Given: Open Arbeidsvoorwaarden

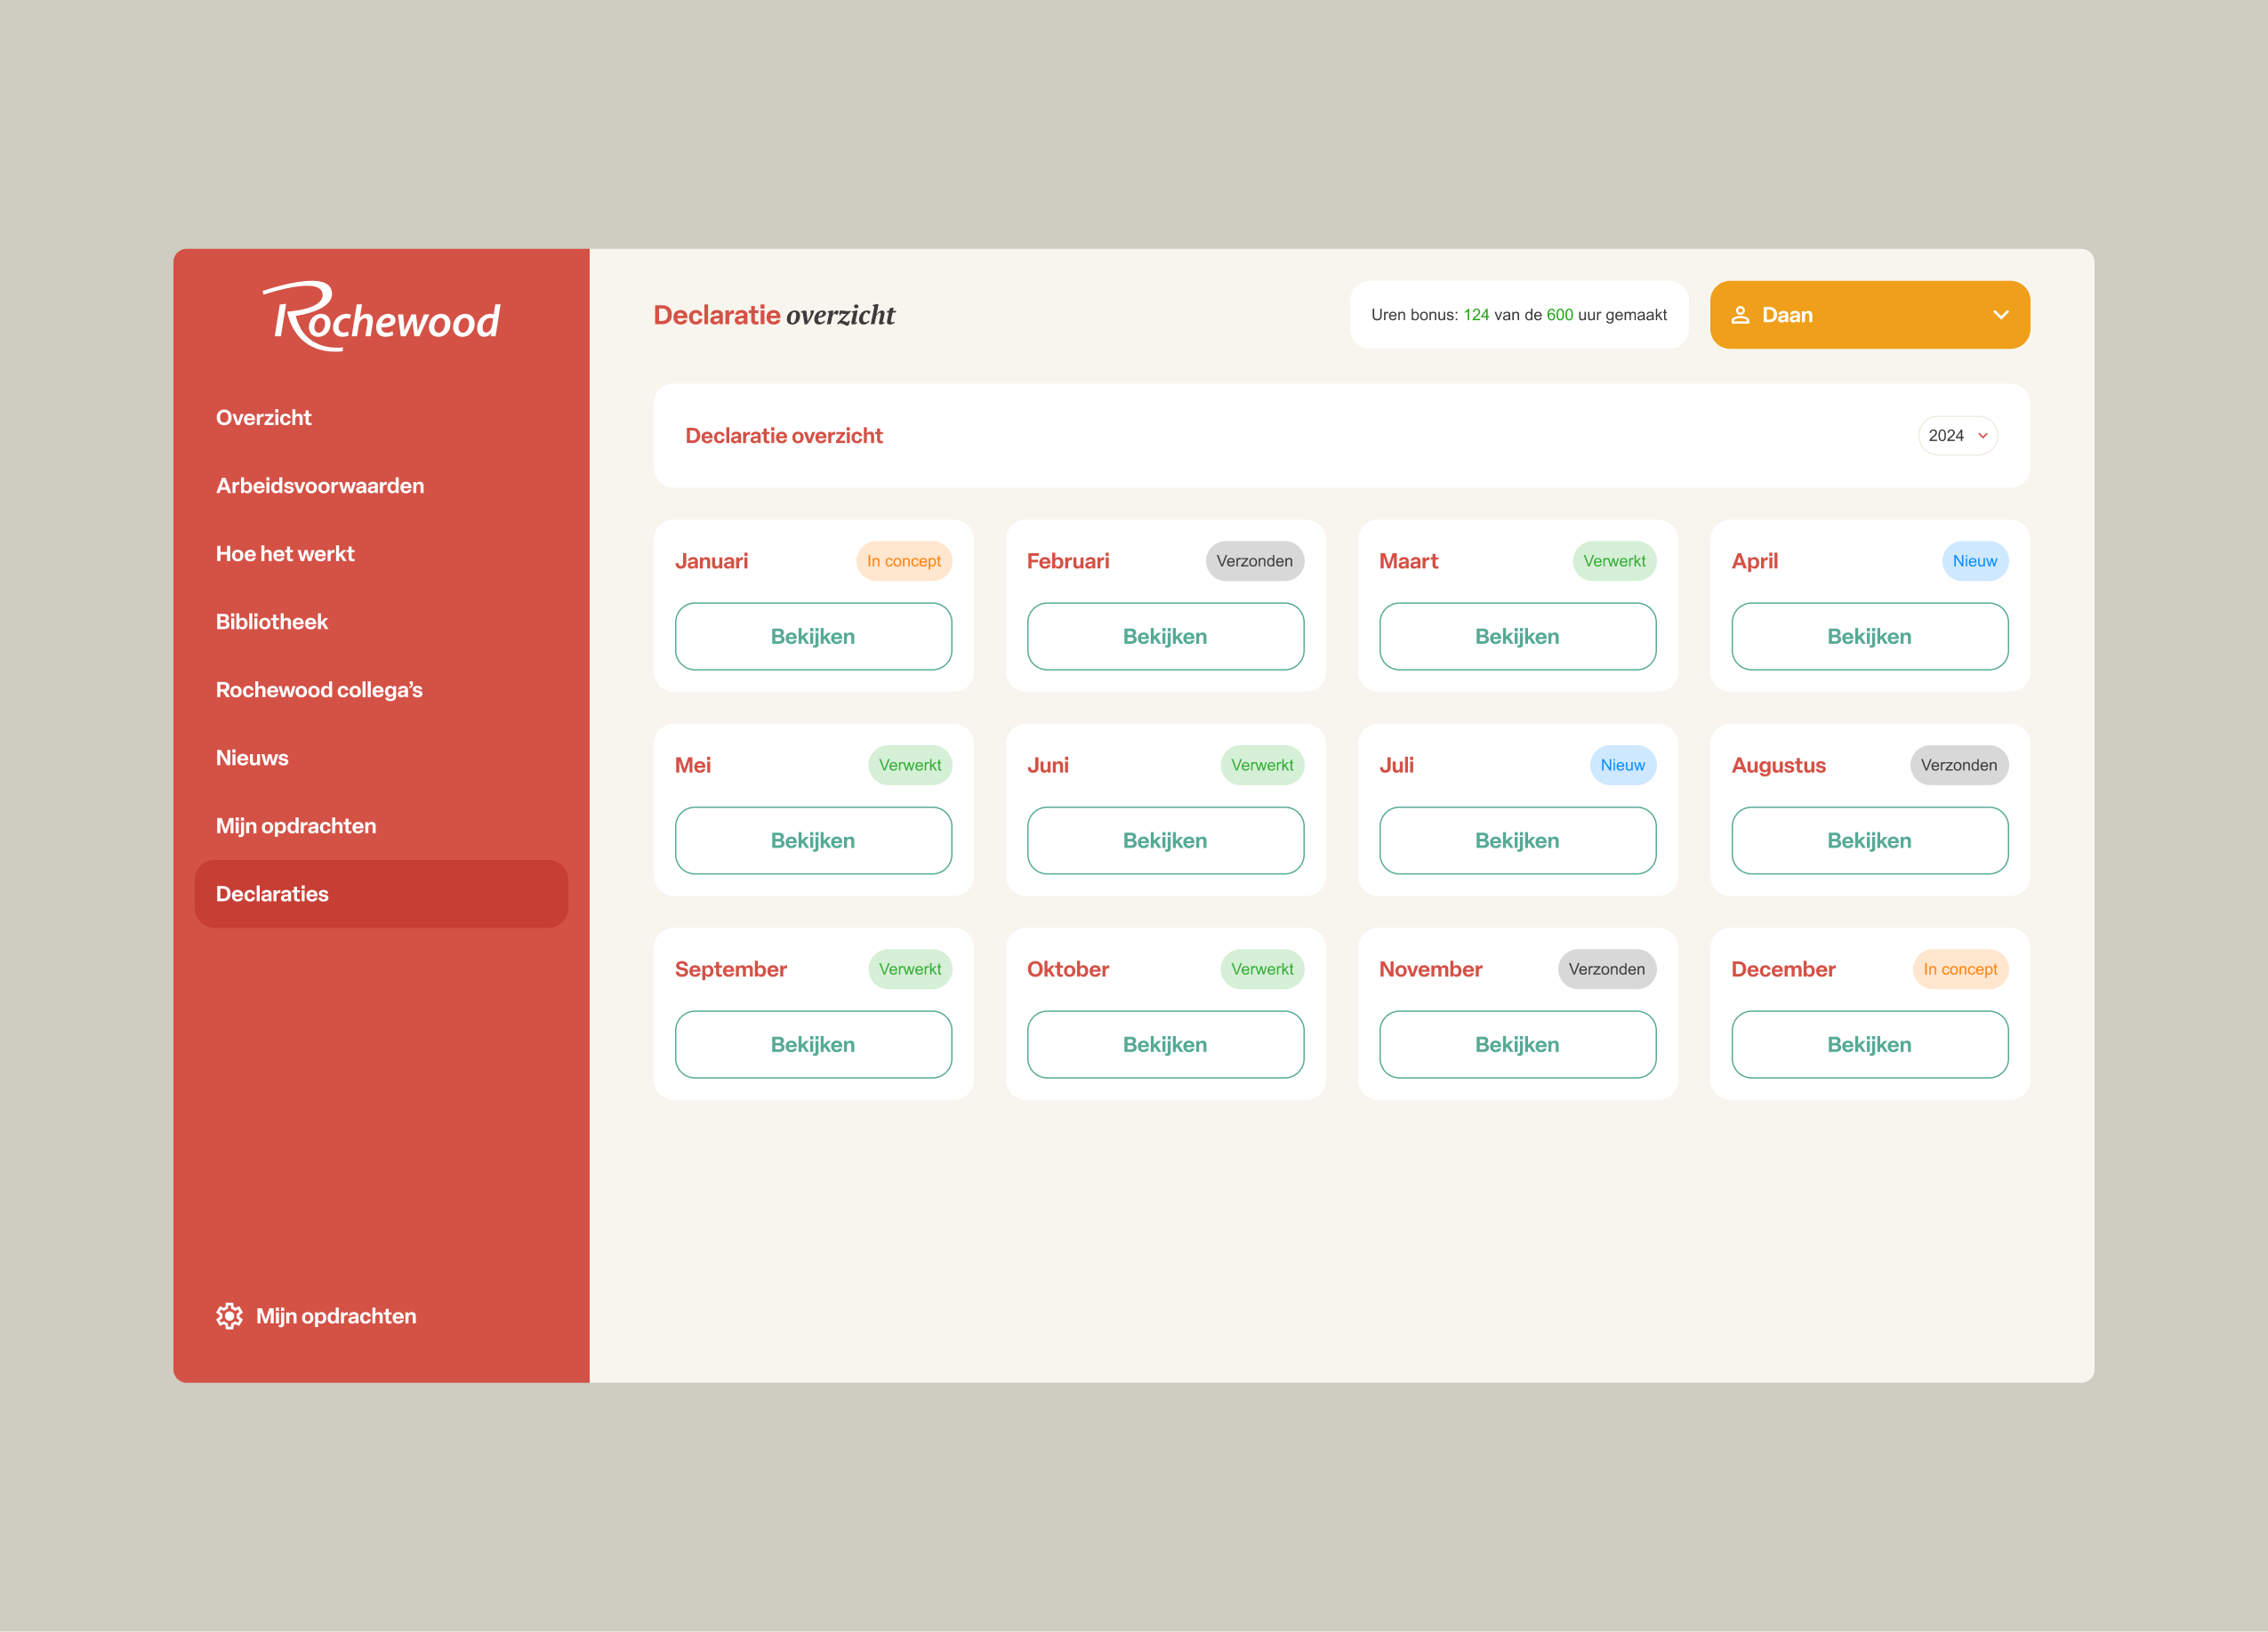Looking at the screenshot, I should [x=320, y=485].
